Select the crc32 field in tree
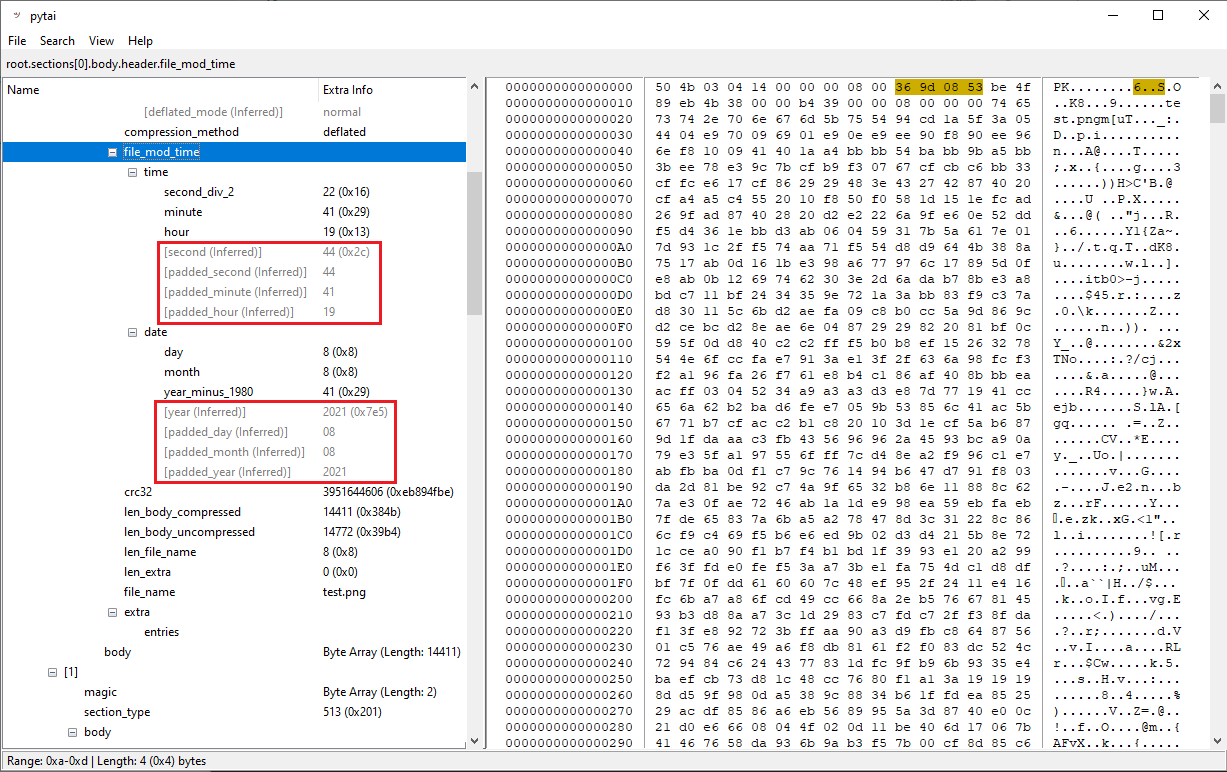The width and height of the screenshot is (1227, 772). (140, 492)
